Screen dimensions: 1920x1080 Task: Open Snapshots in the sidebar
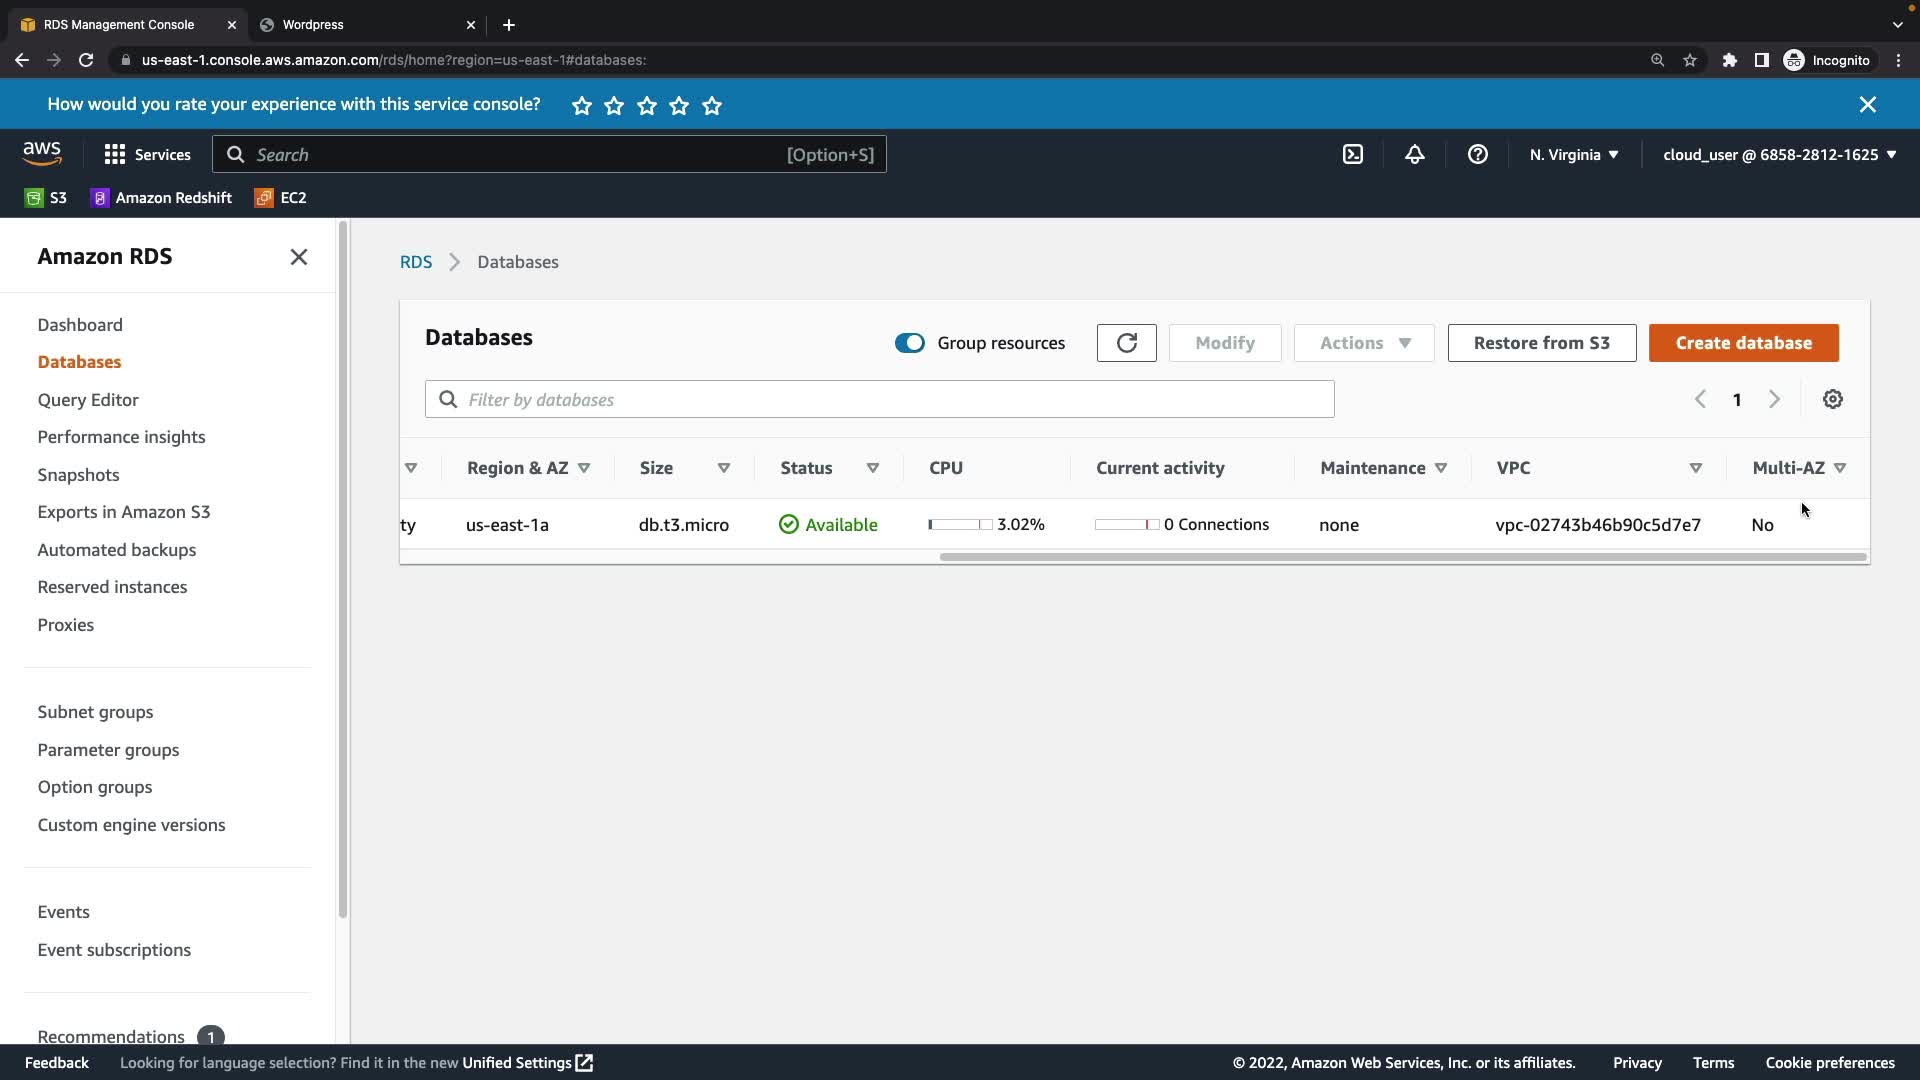point(78,475)
